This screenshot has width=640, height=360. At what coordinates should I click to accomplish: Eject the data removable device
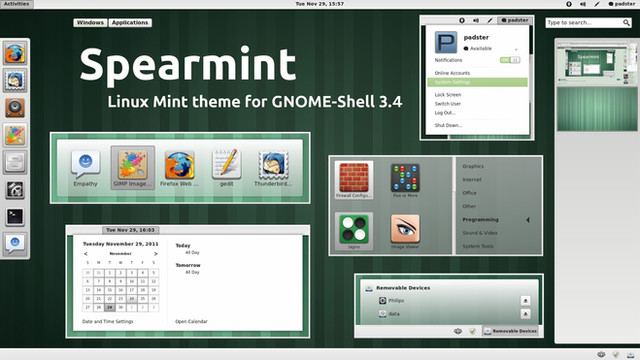click(525, 314)
